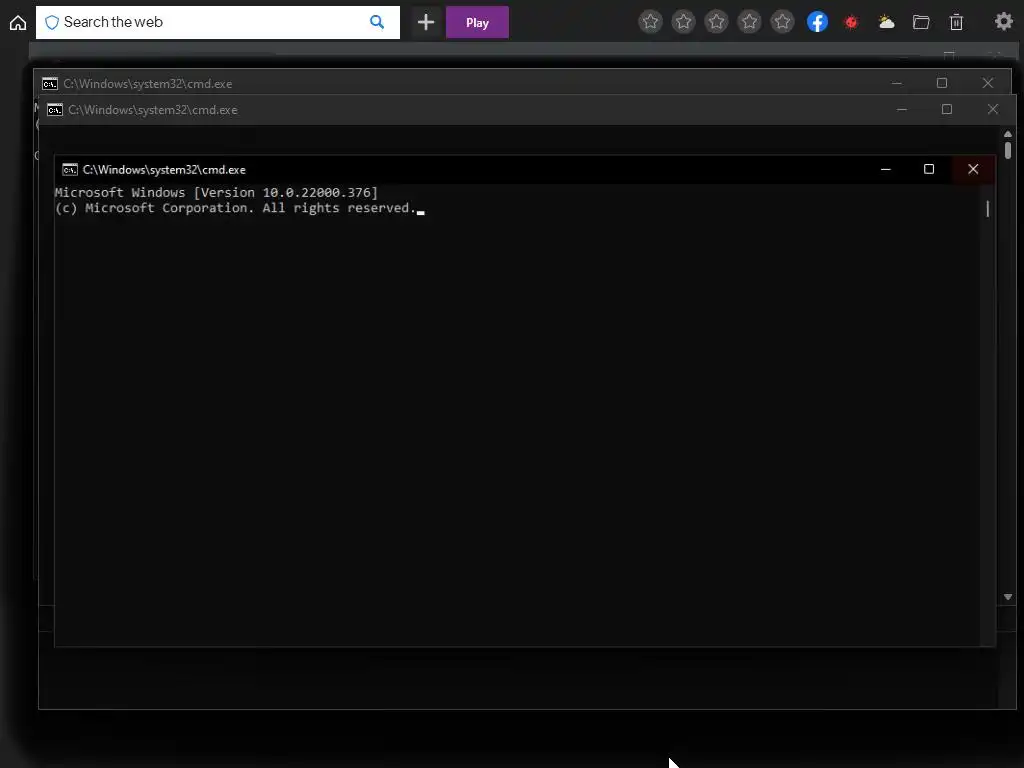The height and width of the screenshot is (768, 1024).
Task: Open the third star bookmark slot
Action: pos(716,22)
